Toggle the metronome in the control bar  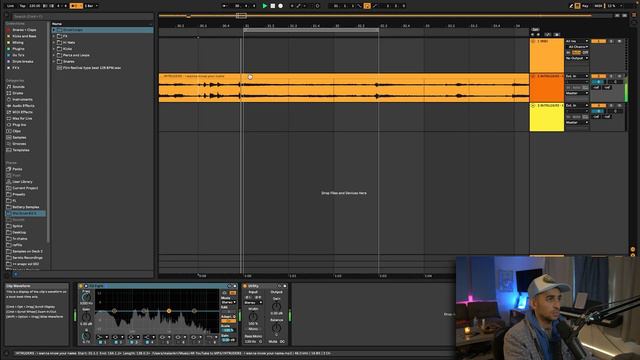[76, 6]
